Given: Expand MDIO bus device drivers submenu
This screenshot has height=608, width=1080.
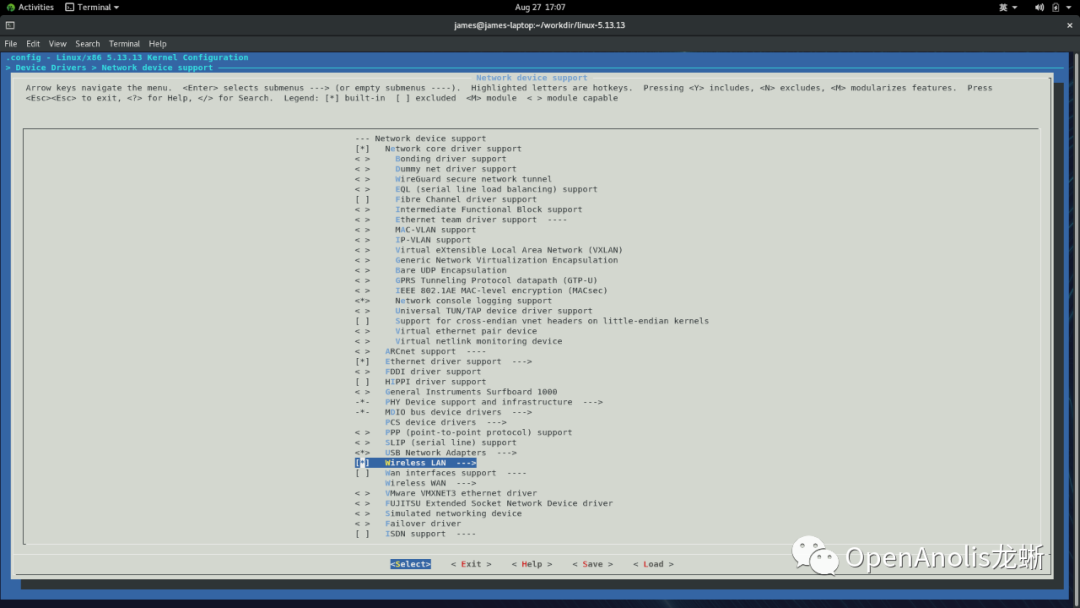Looking at the screenshot, I should point(458,412).
